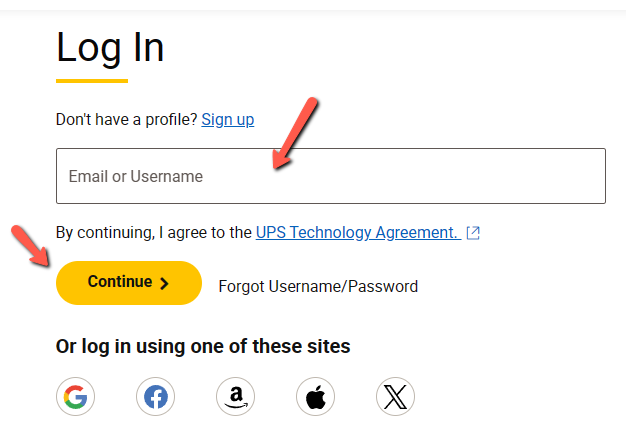Click the yellow underline beneath Log In
This screenshot has width=626, height=446.
(x=92, y=81)
